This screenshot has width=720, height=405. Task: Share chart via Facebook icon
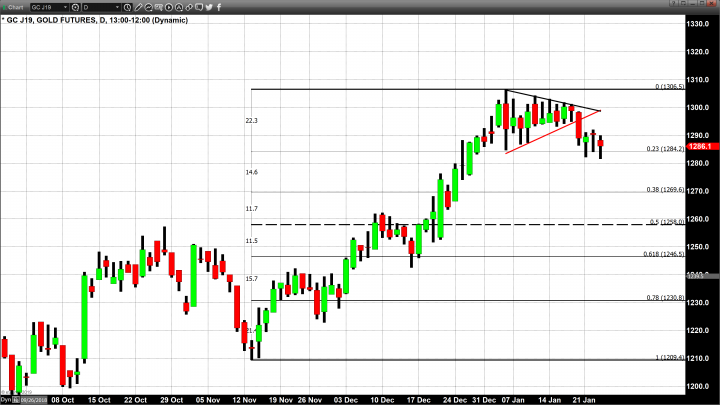tap(219, 7)
